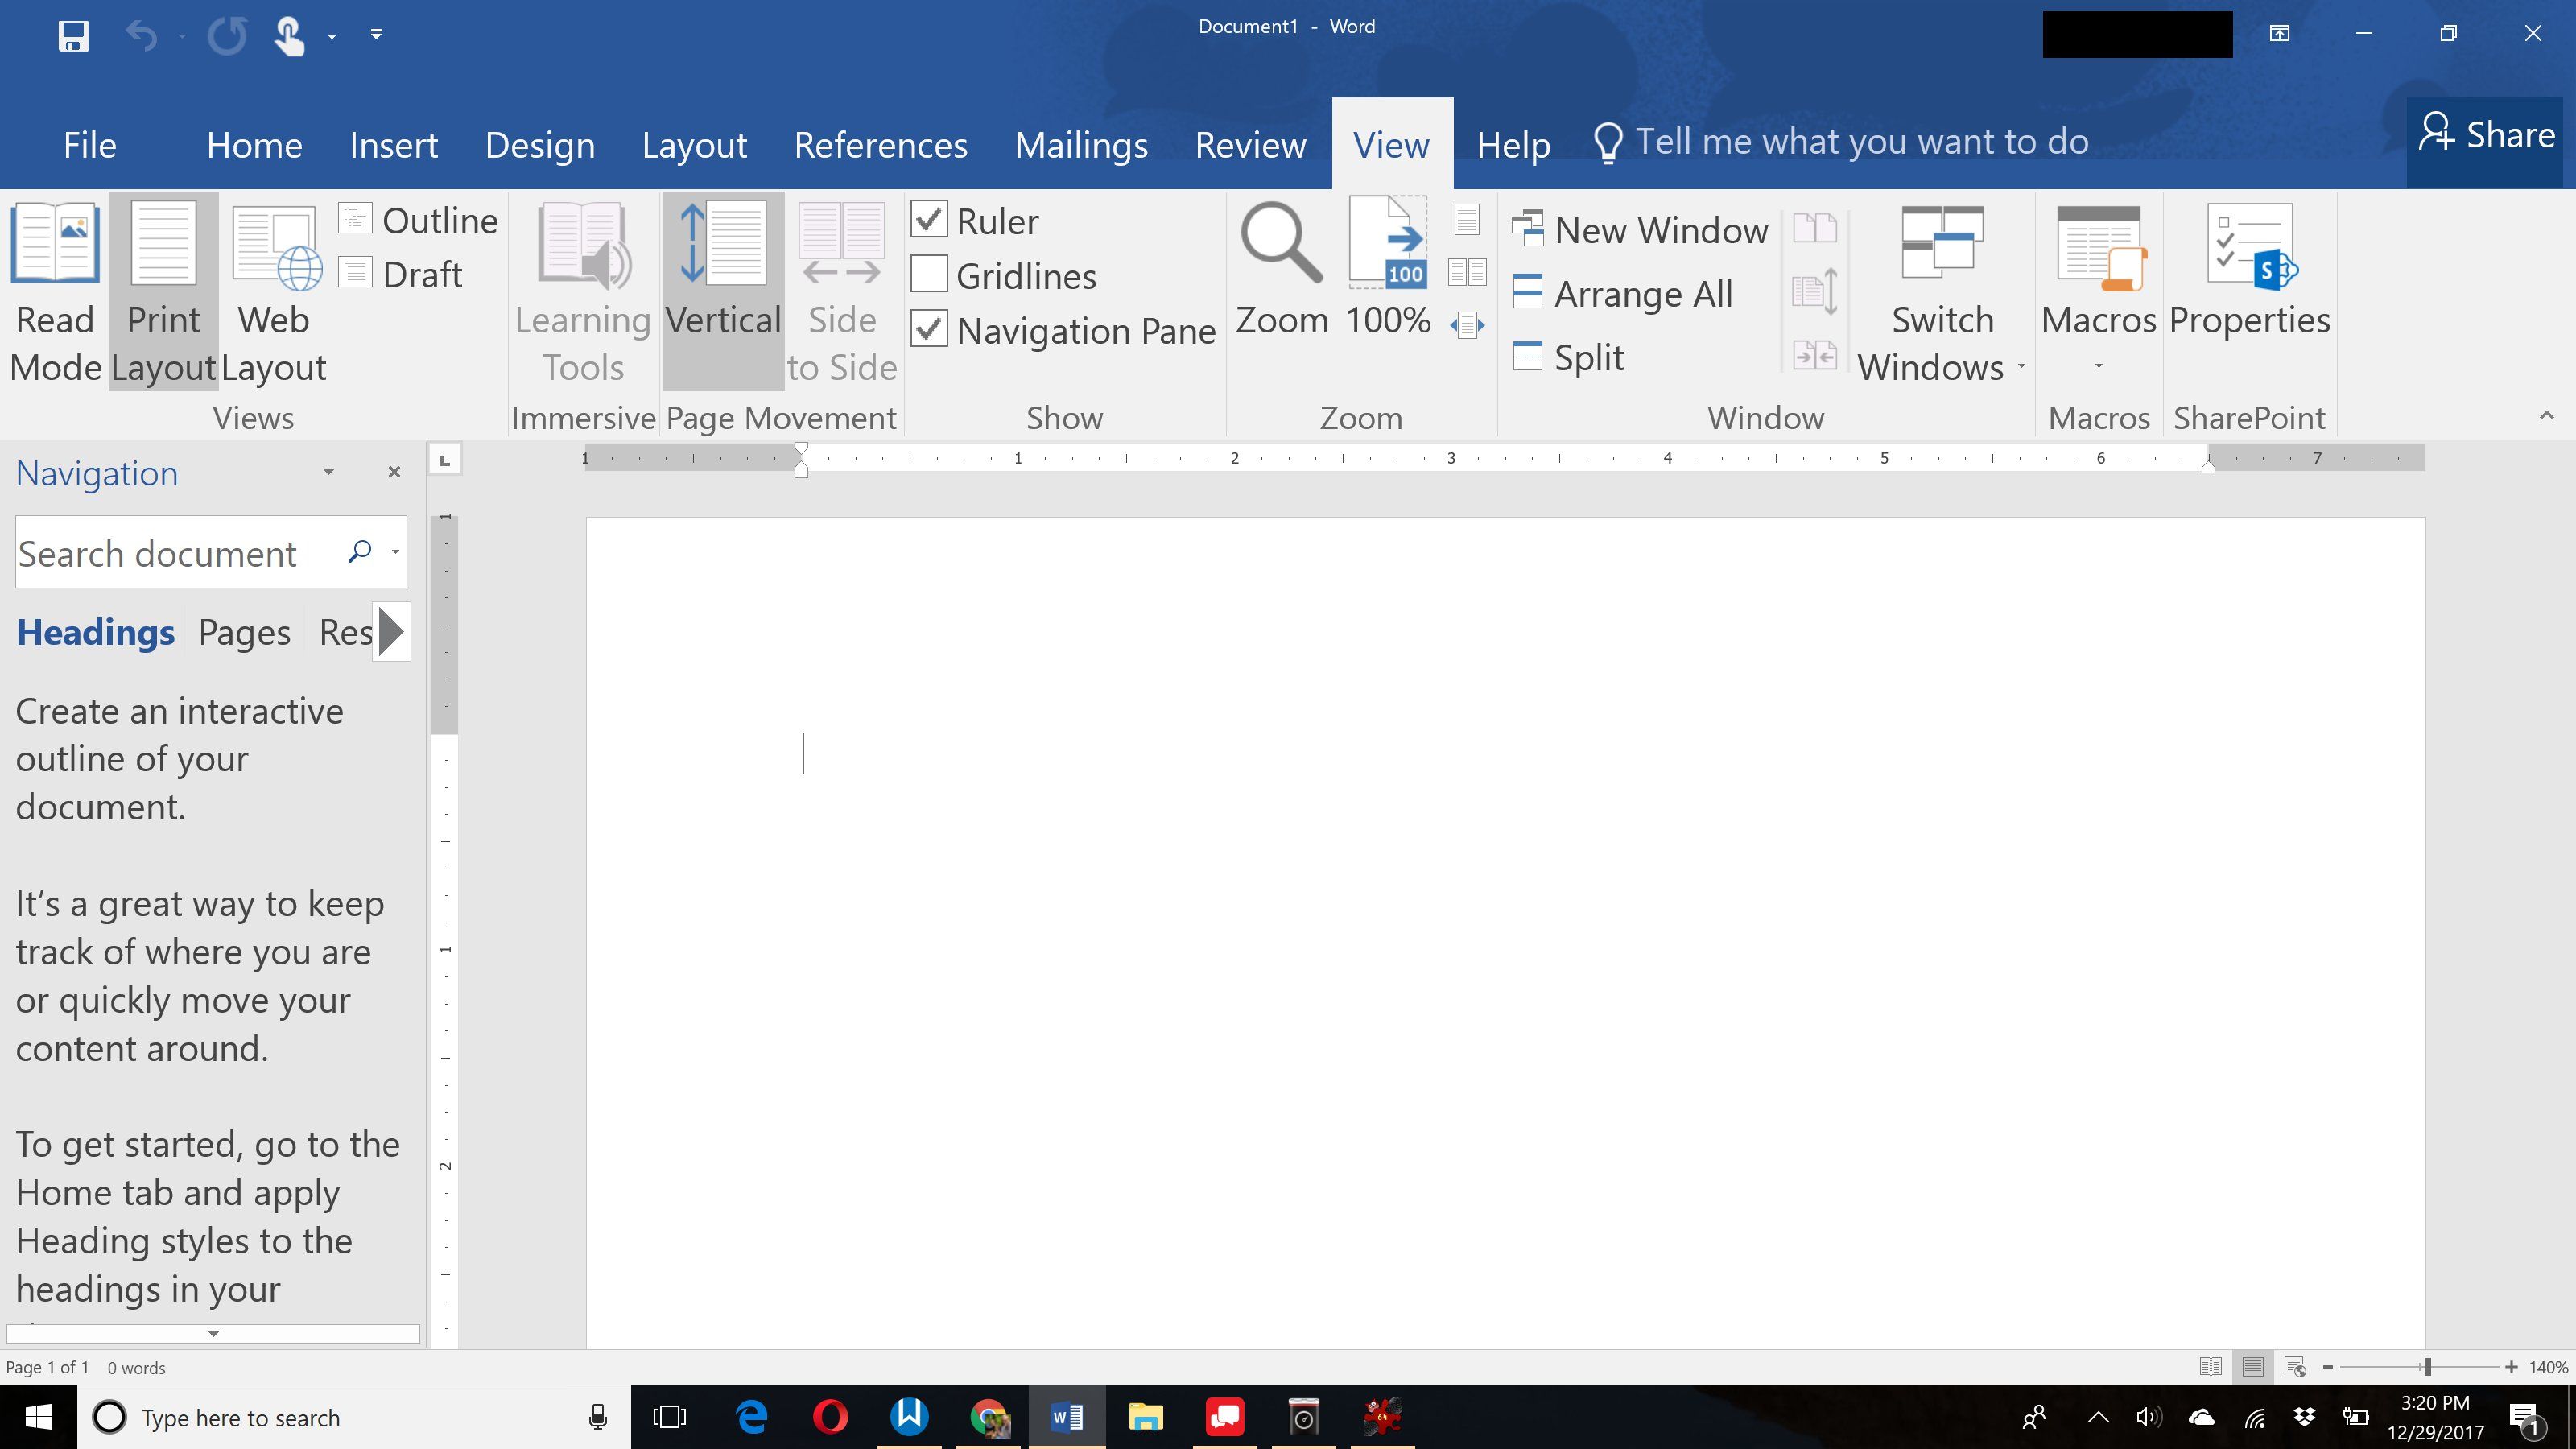Enable the Gridlines checkbox
Image resolution: width=2576 pixels, height=1449 pixels.
[929, 274]
